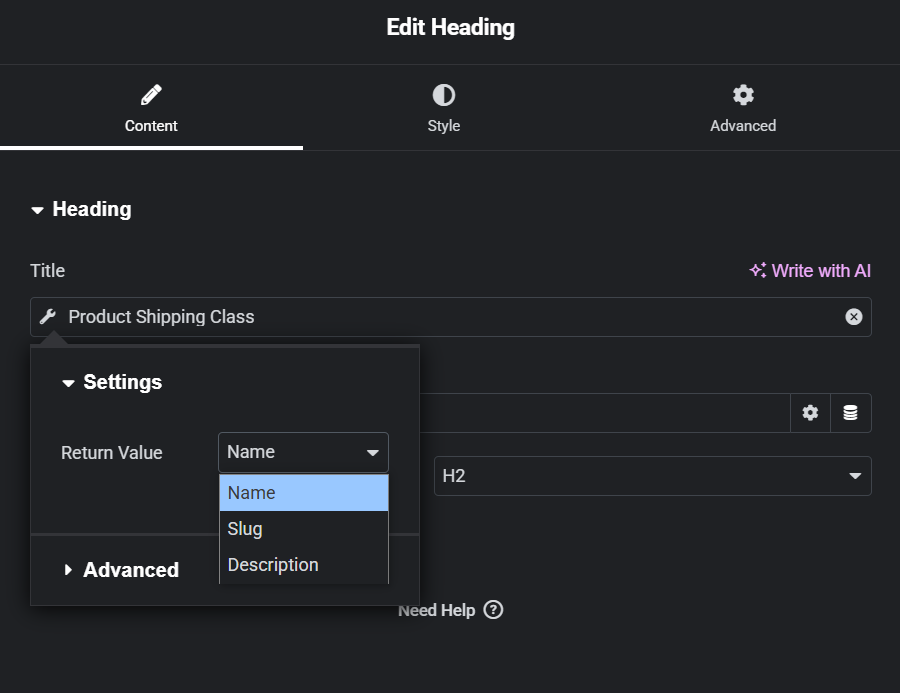Click the Need Help link

[x=451, y=610]
